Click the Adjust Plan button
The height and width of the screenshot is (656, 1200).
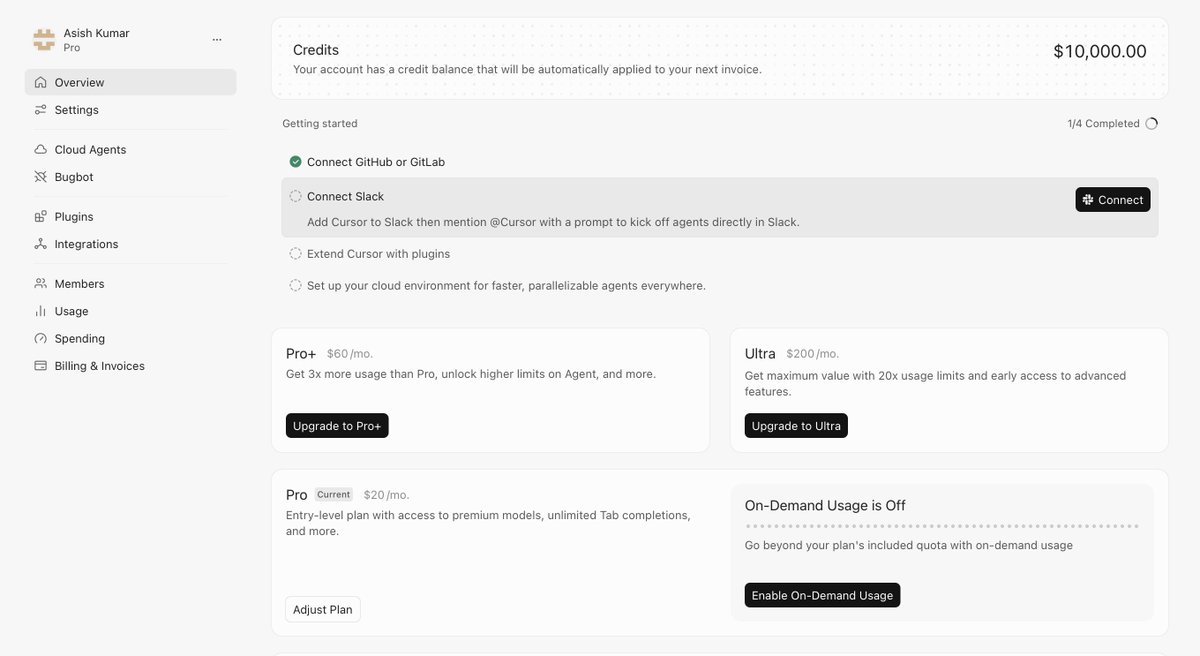coord(323,610)
